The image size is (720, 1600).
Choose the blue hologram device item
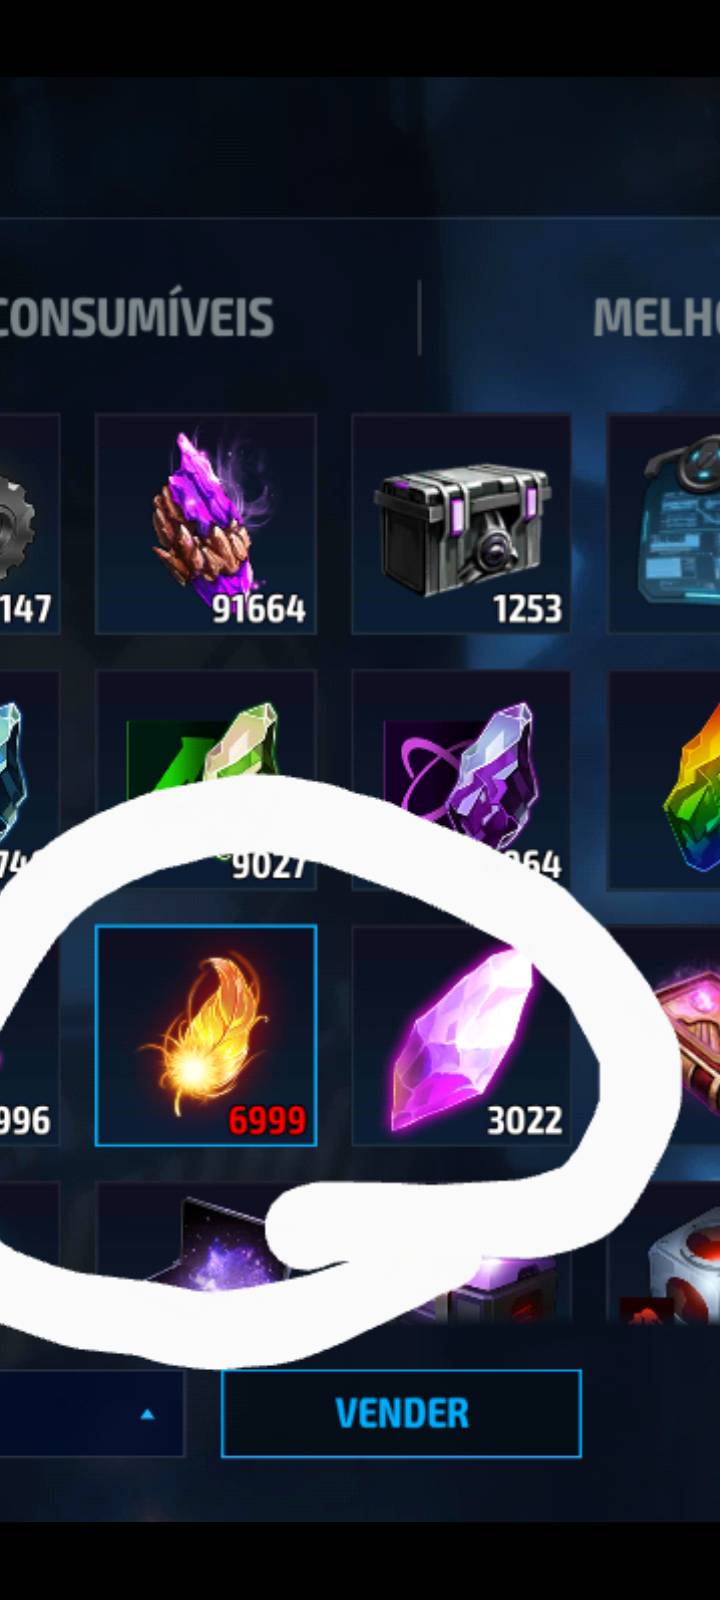tap(664, 524)
